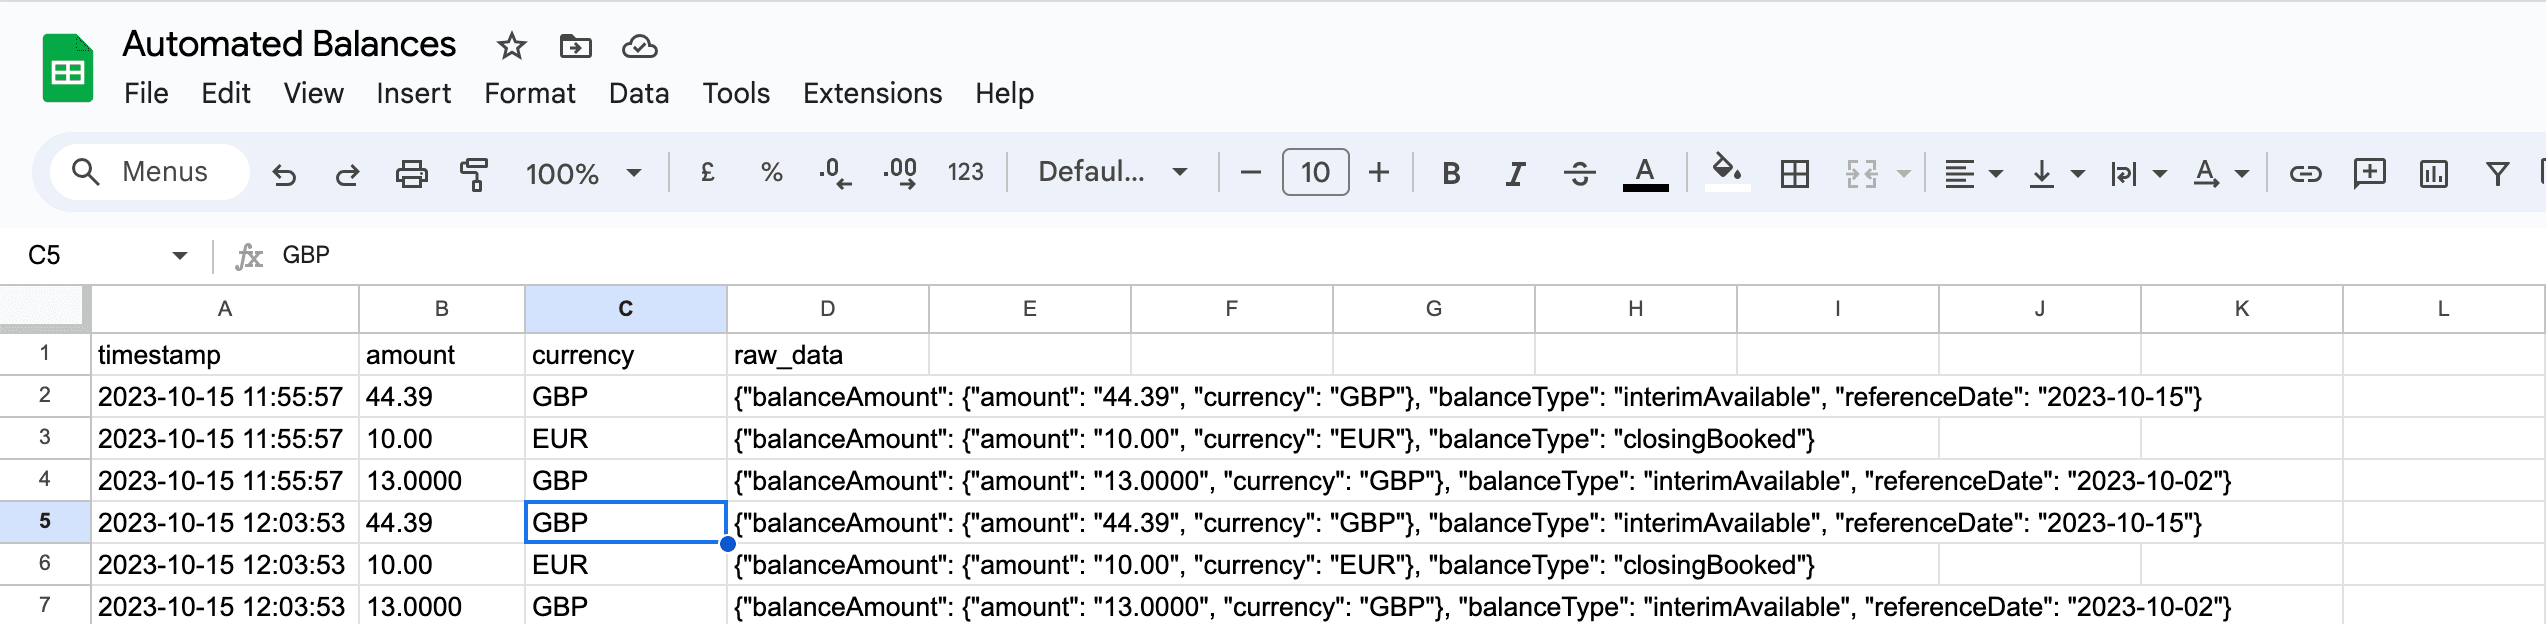The image size is (2546, 624).
Task: Click the insert comment icon
Action: click(x=2369, y=174)
